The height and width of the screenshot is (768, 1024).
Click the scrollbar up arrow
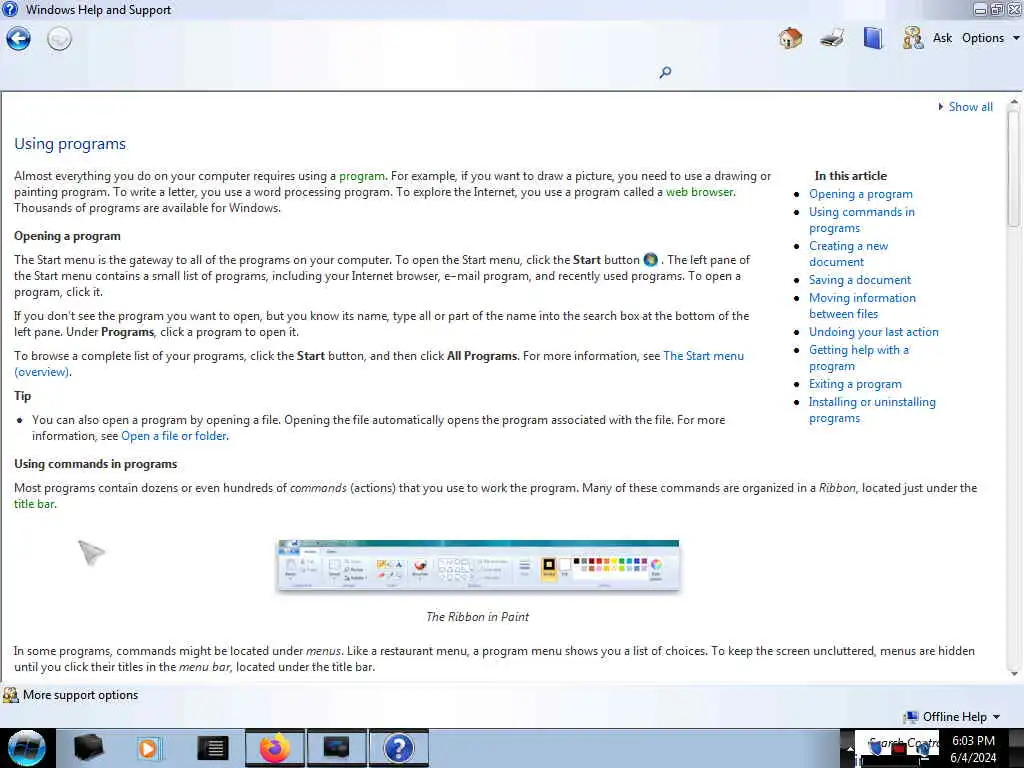click(1014, 103)
